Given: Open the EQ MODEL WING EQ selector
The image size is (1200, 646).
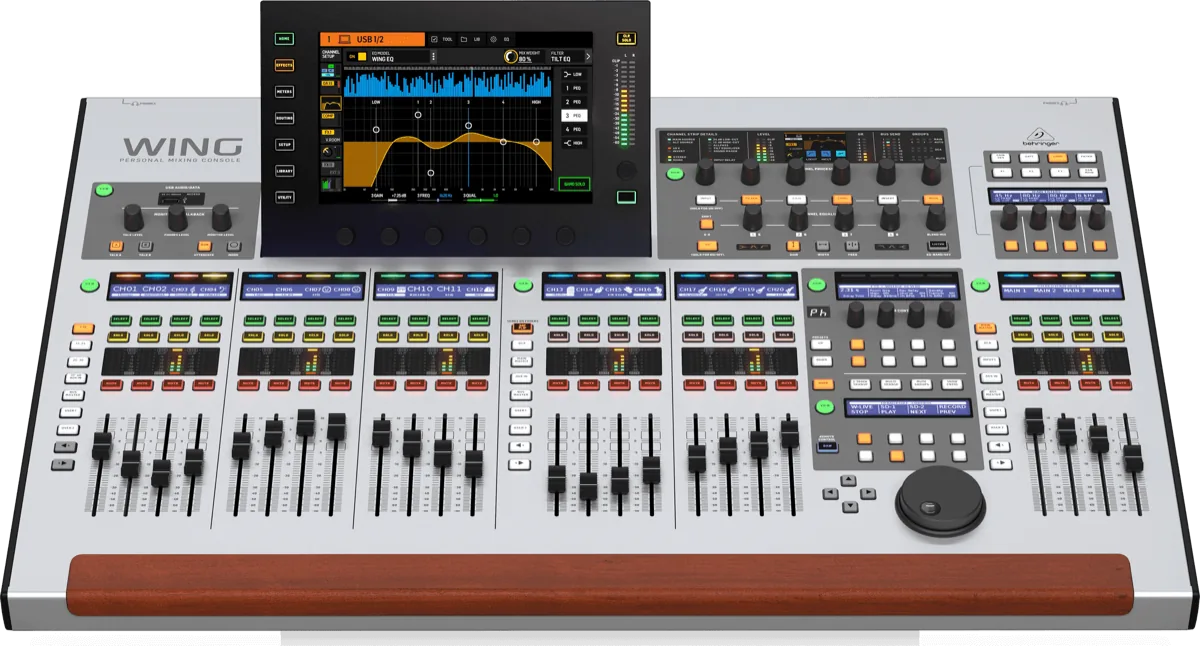Looking at the screenshot, I should 400,57.
